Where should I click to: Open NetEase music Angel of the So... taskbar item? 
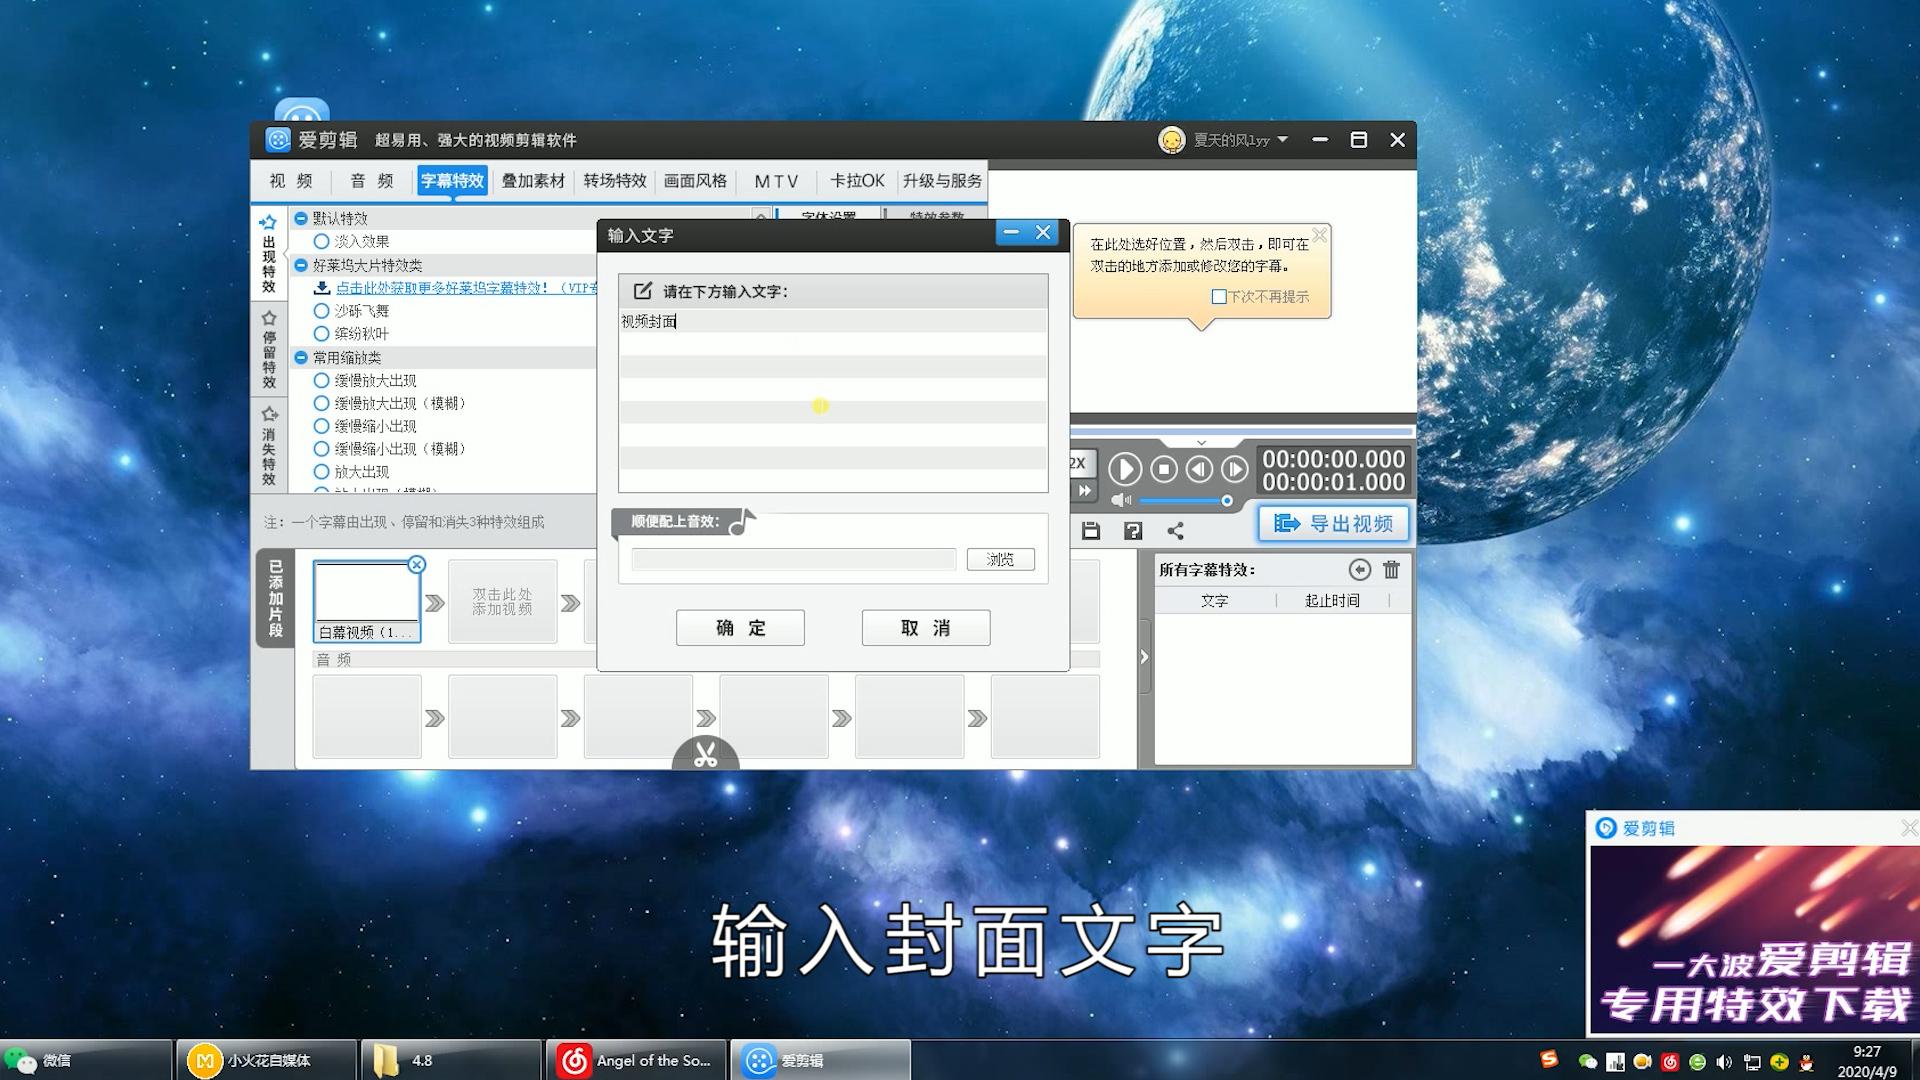click(637, 1060)
